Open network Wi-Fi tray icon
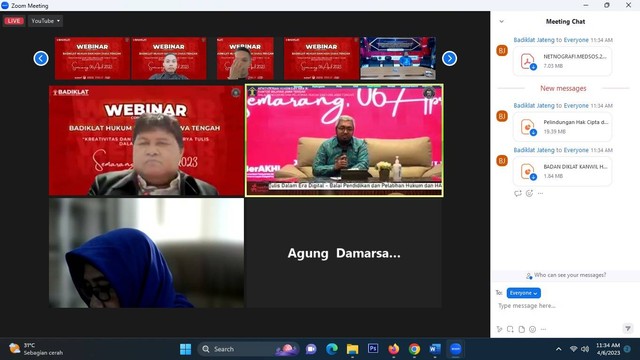640x360 pixels. tap(573, 349)
